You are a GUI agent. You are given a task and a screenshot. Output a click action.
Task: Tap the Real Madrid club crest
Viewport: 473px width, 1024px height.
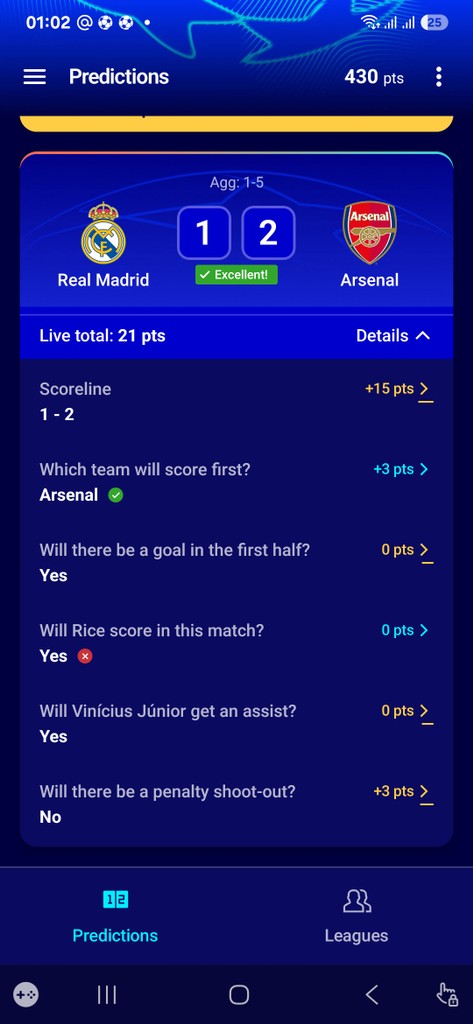click(x=103, y=233)
